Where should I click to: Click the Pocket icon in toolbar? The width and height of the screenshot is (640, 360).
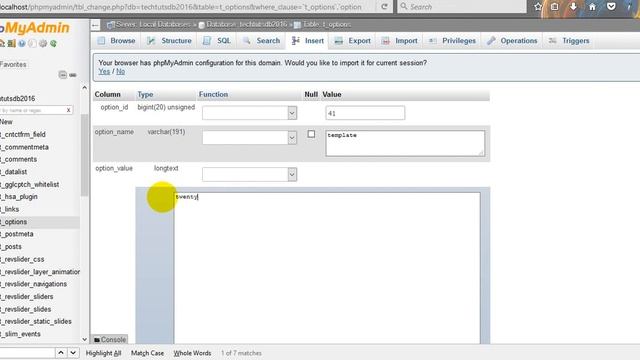coord(611,7)
